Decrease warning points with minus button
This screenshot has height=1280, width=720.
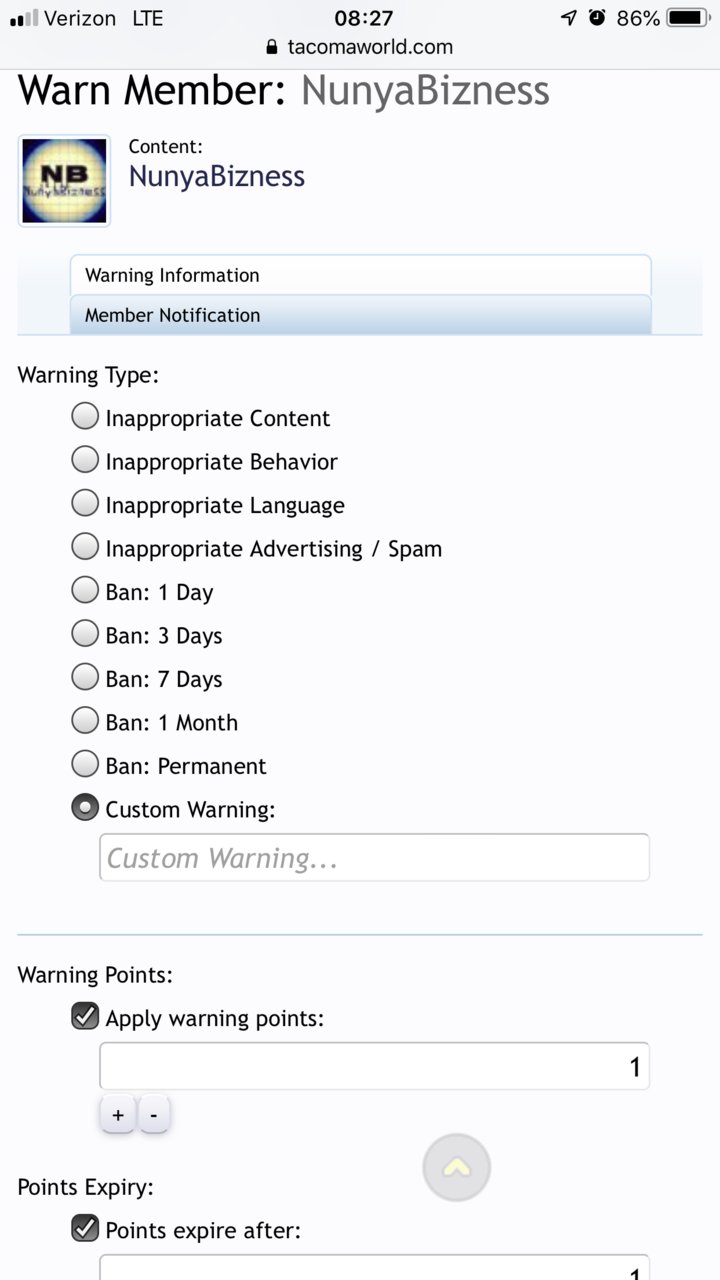[x=154, y=1115]
